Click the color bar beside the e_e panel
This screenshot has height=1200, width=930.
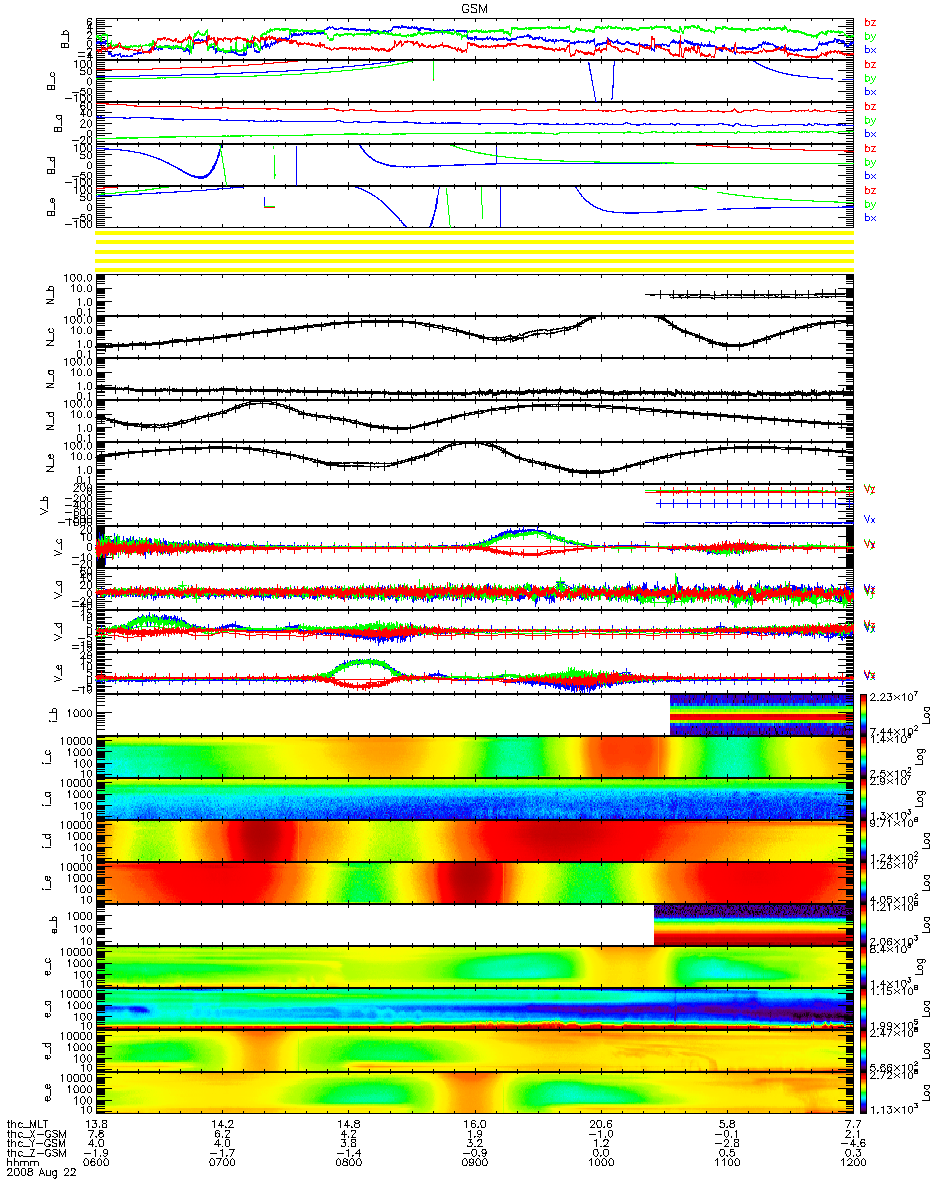[x=861, y=1093]
